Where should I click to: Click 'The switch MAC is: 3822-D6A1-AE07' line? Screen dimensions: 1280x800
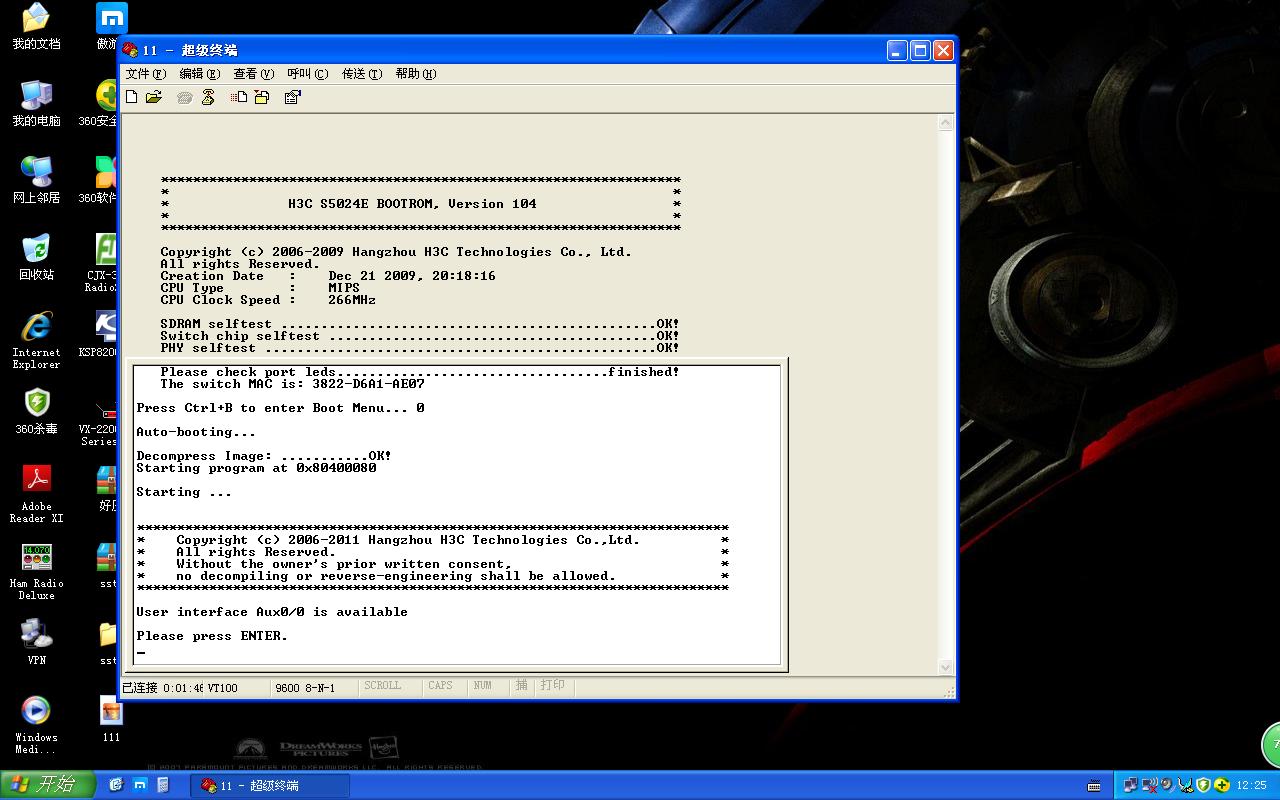292,384
